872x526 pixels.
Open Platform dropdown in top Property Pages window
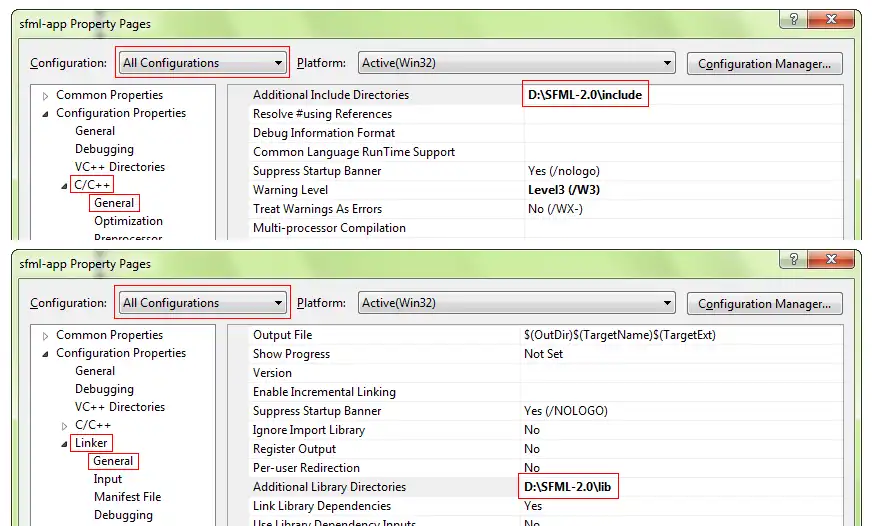517,63
